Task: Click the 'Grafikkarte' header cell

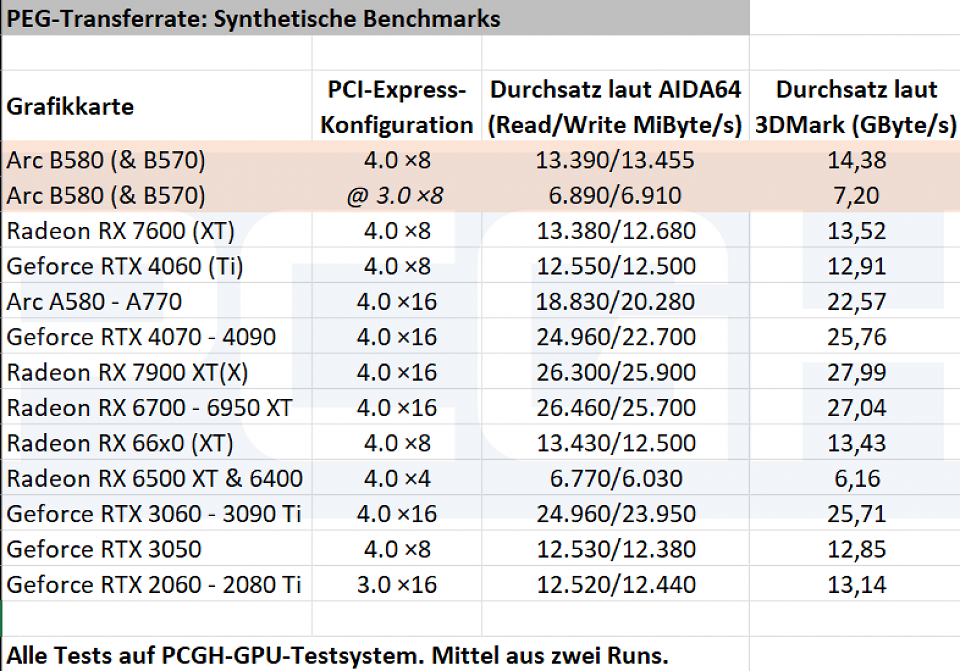Action: [x=157, y=106]
